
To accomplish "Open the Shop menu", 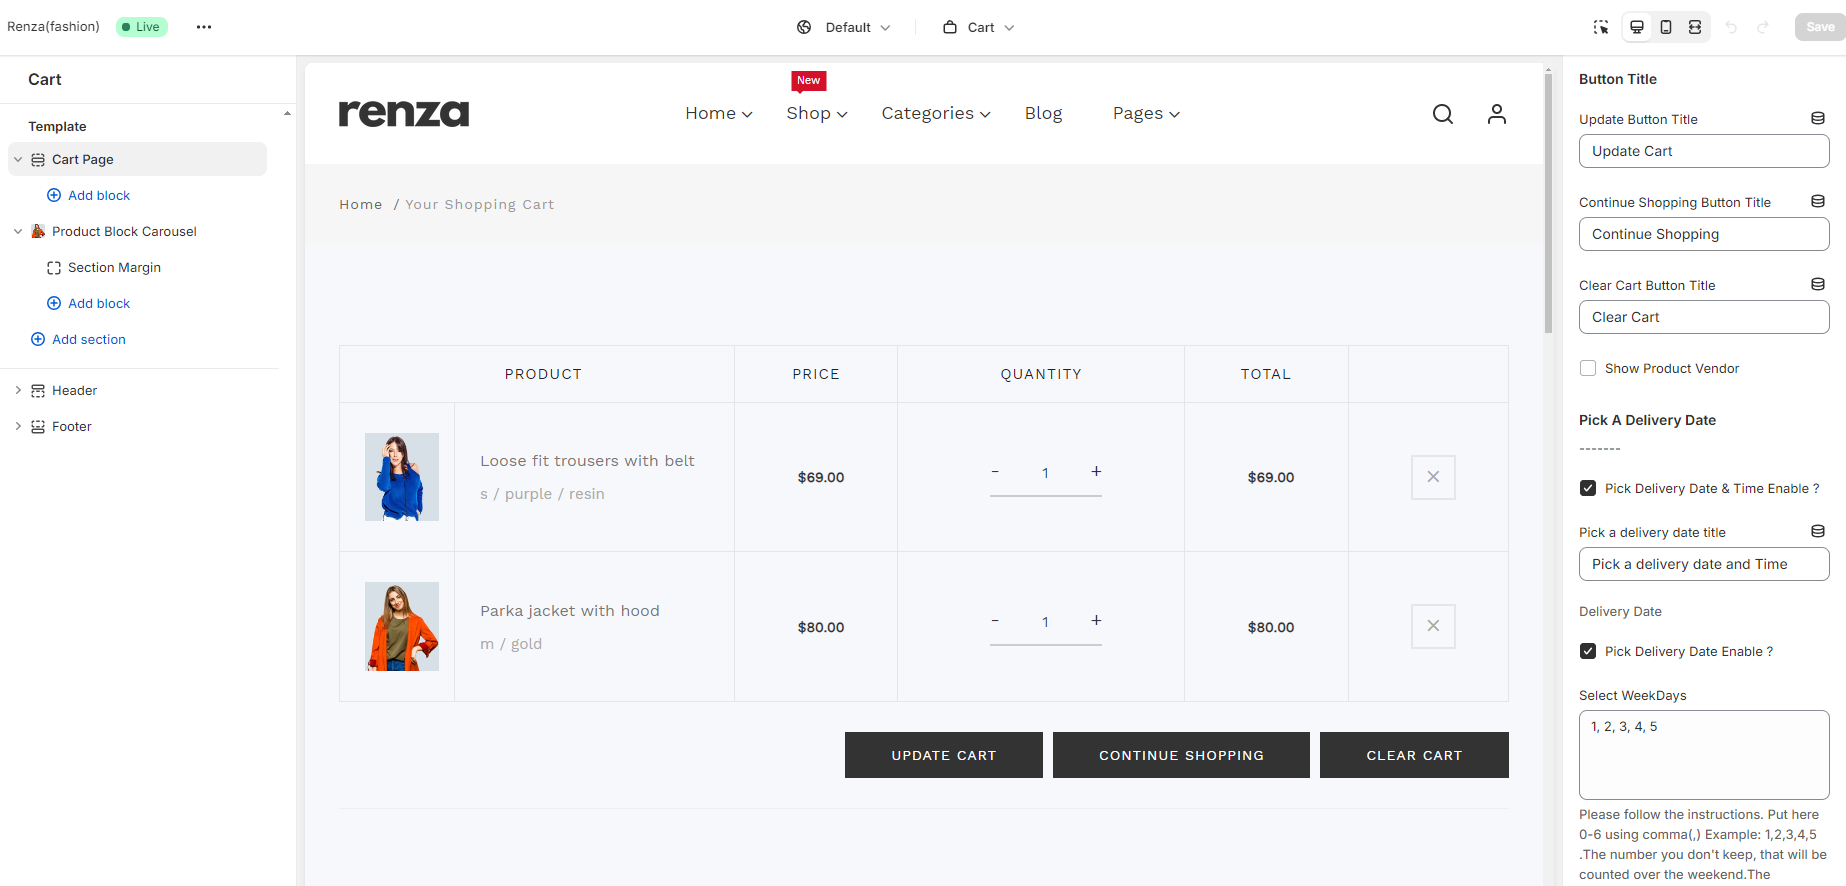I will (817, 114).
